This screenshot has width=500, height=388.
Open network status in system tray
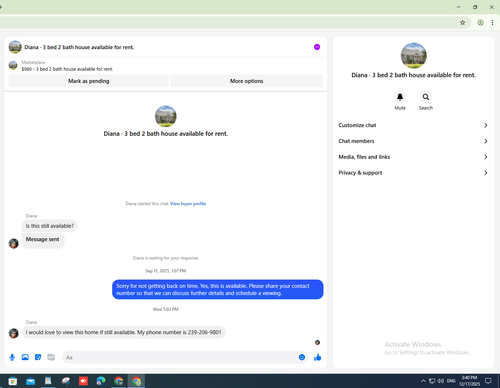pos(432,381)
